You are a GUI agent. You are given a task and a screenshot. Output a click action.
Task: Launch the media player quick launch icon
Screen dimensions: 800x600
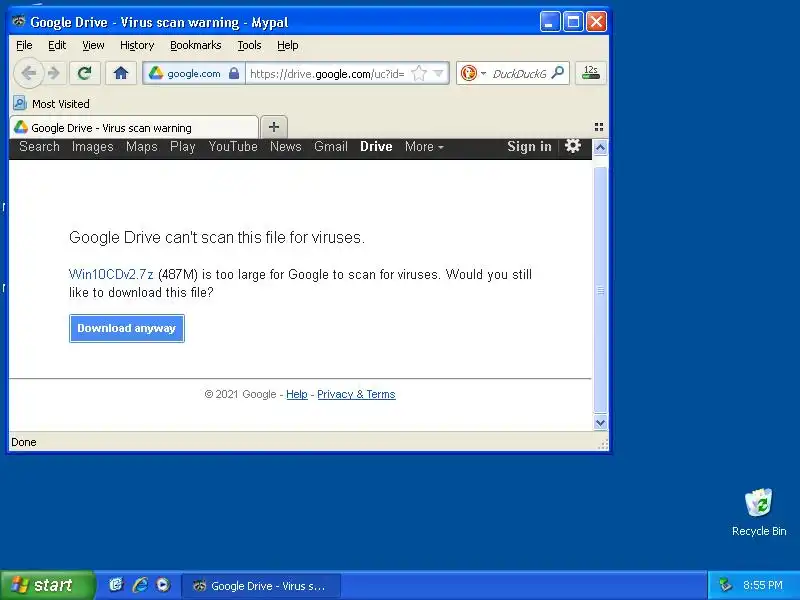(163, 585)
